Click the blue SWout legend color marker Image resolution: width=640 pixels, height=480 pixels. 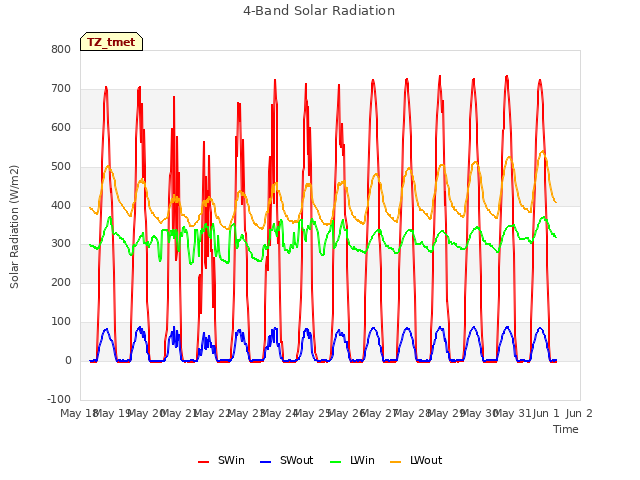tap(265, 462)
